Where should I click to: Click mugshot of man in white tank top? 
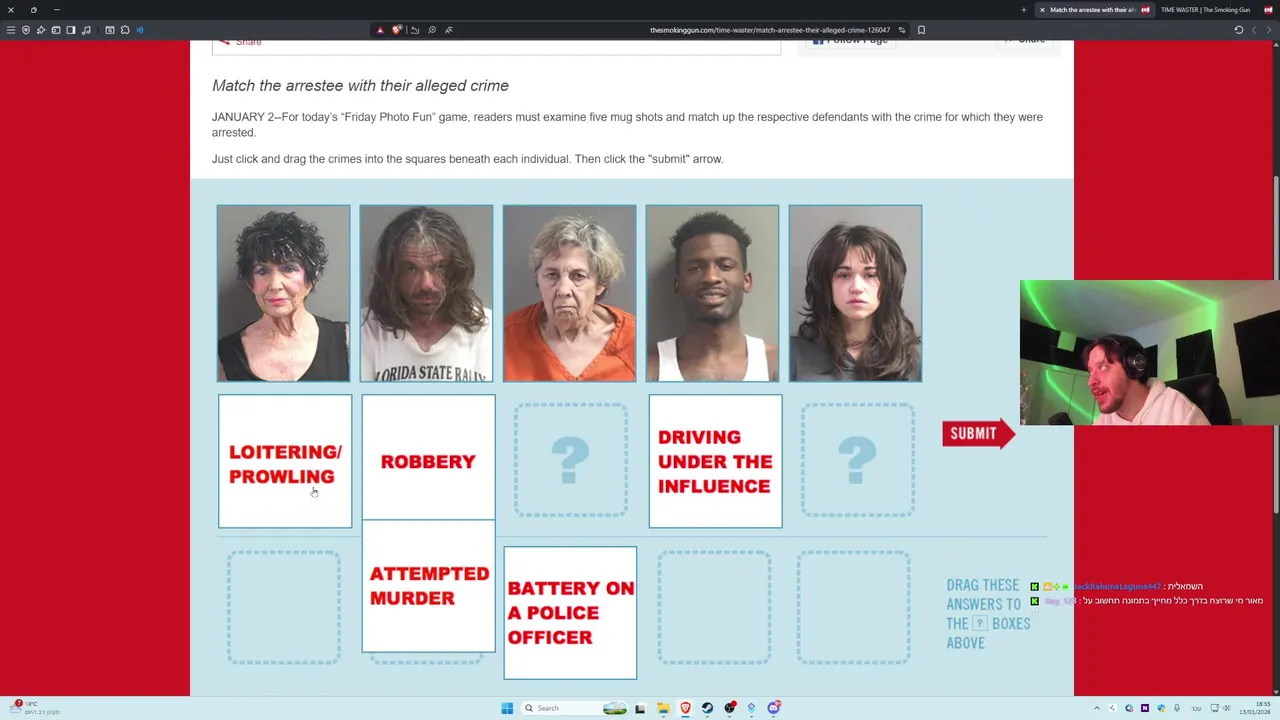point(712,293)
